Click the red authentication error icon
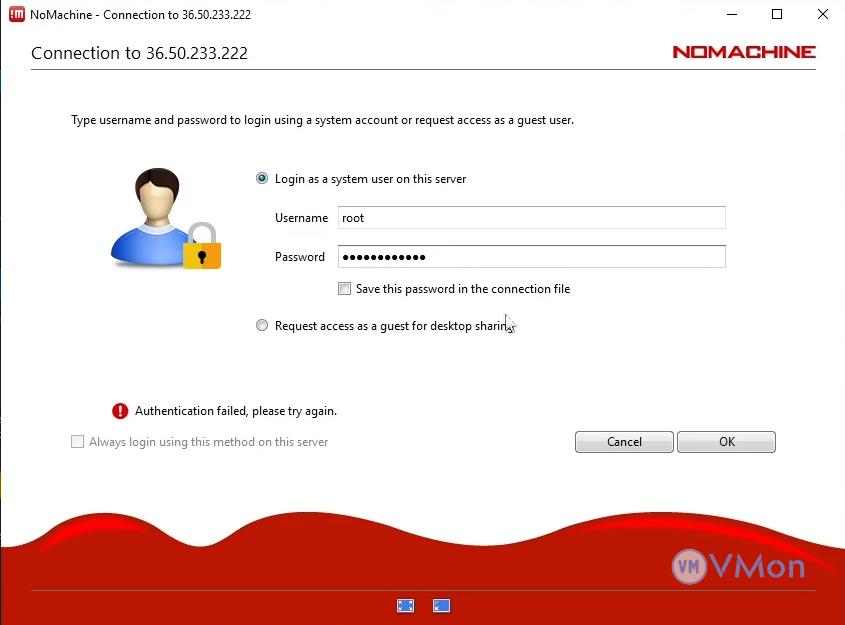The width and height of the screenshot is (845, 625). [x=120, y=411]
